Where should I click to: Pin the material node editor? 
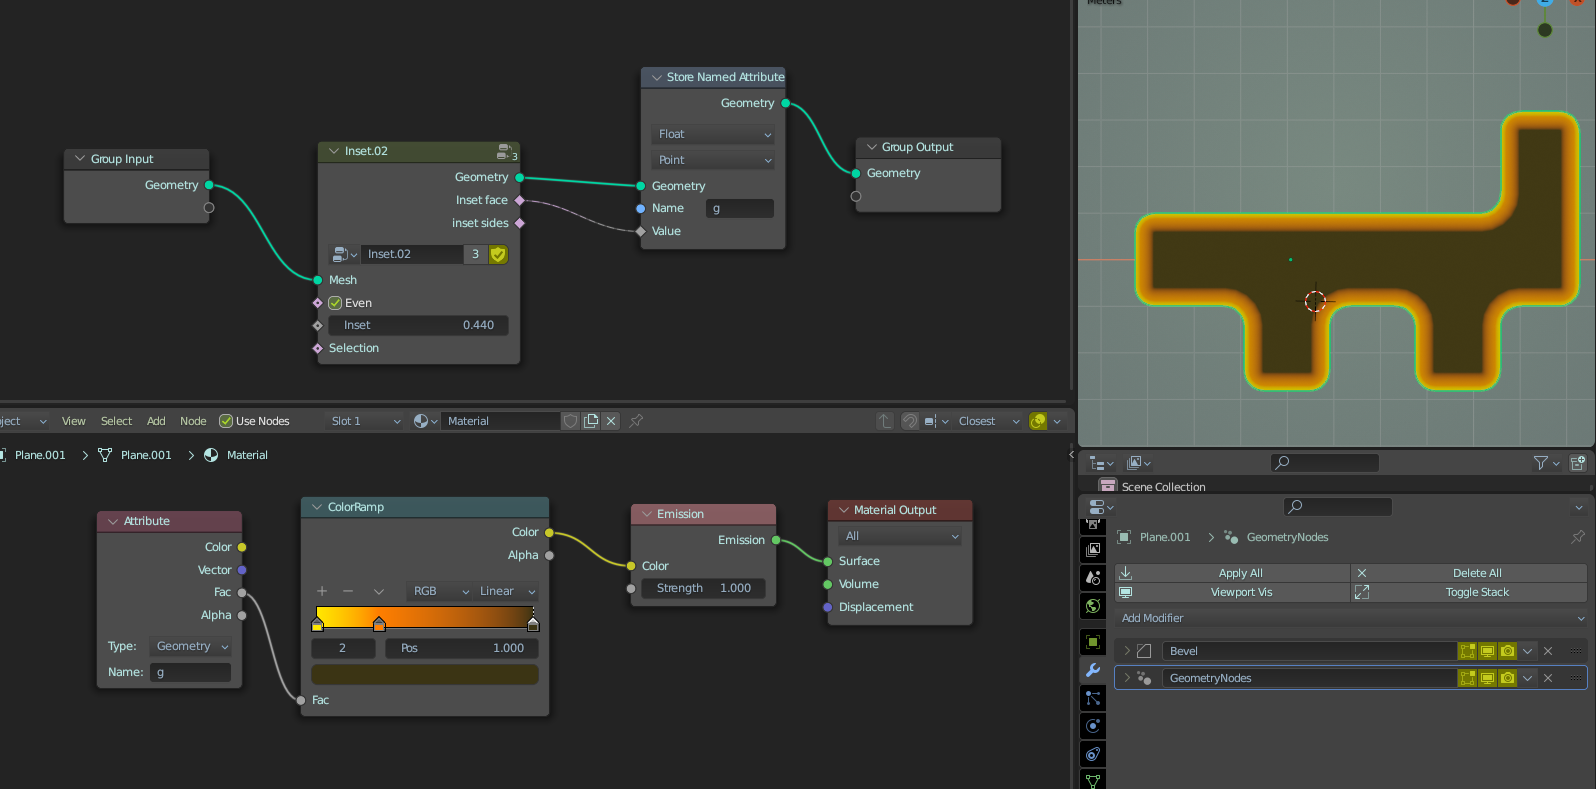(636, 421)
